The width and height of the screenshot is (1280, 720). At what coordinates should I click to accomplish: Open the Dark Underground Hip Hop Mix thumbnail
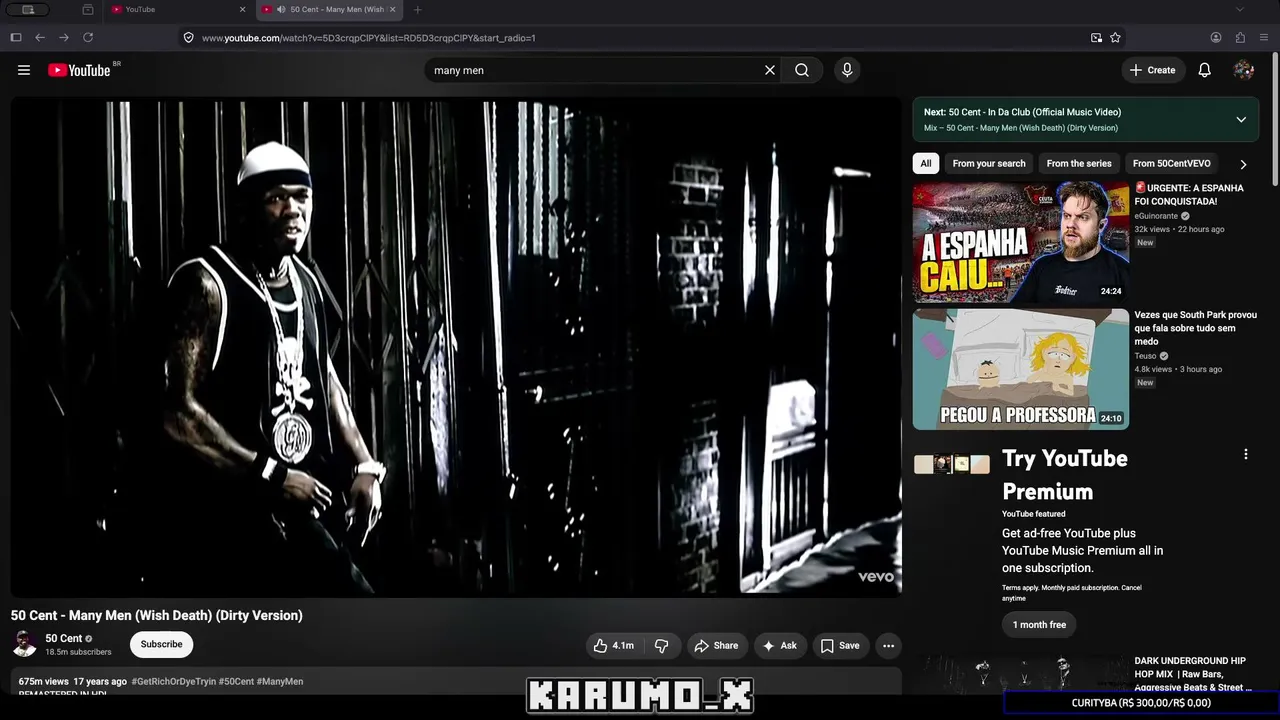click(x=1021, y=675)
